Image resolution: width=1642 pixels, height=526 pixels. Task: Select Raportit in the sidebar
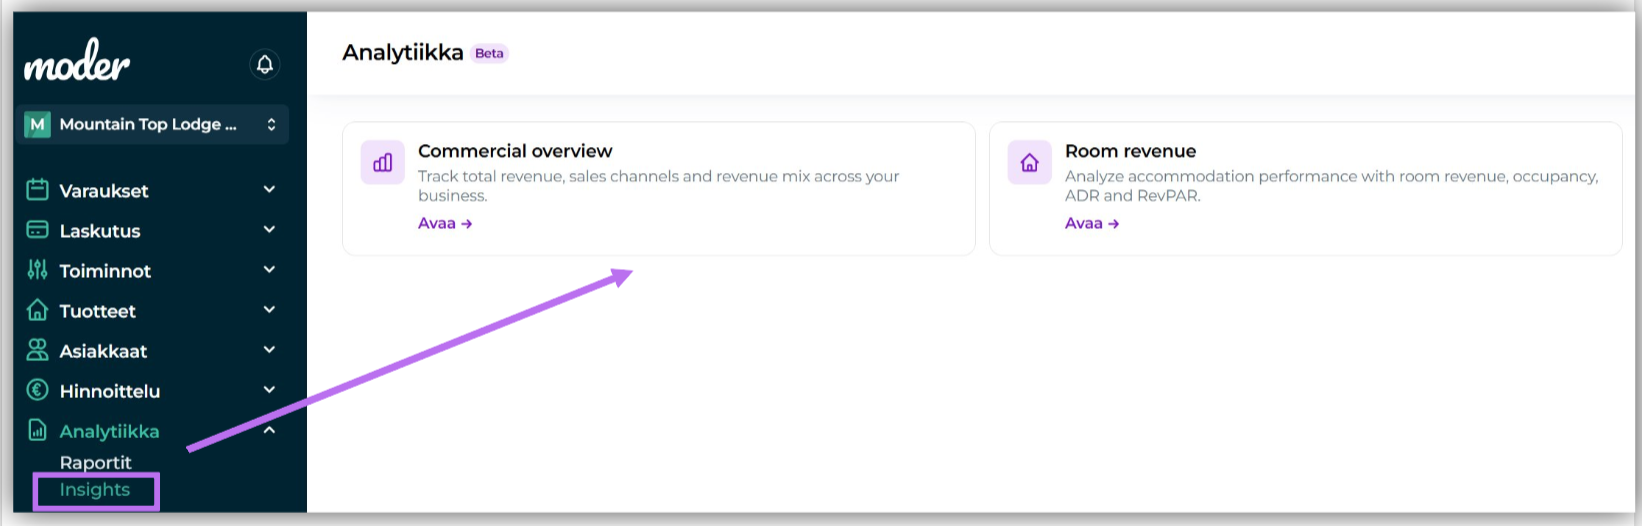click(x=95, y=462)
